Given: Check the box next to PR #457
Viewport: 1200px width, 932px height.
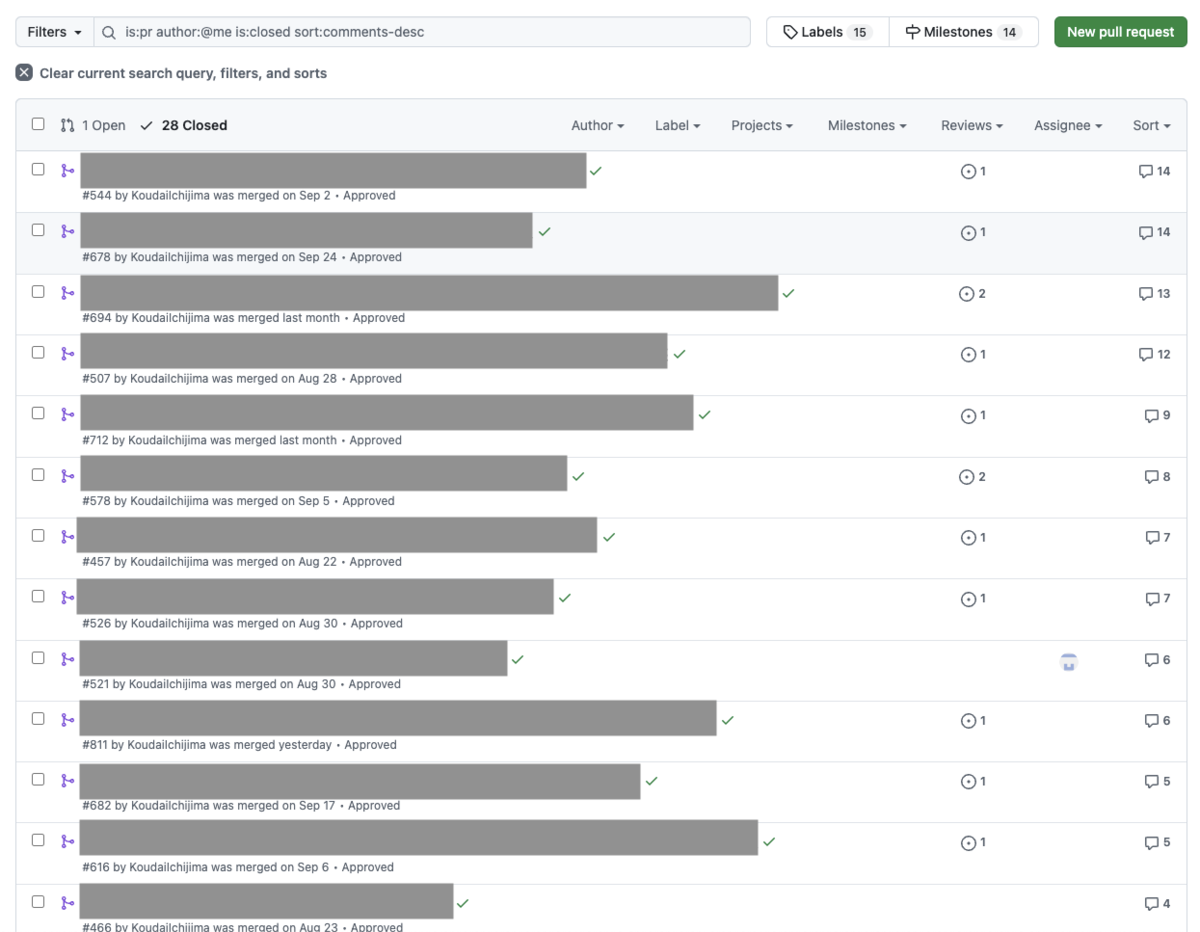Looking at the screenshot, I should point(38,535).
